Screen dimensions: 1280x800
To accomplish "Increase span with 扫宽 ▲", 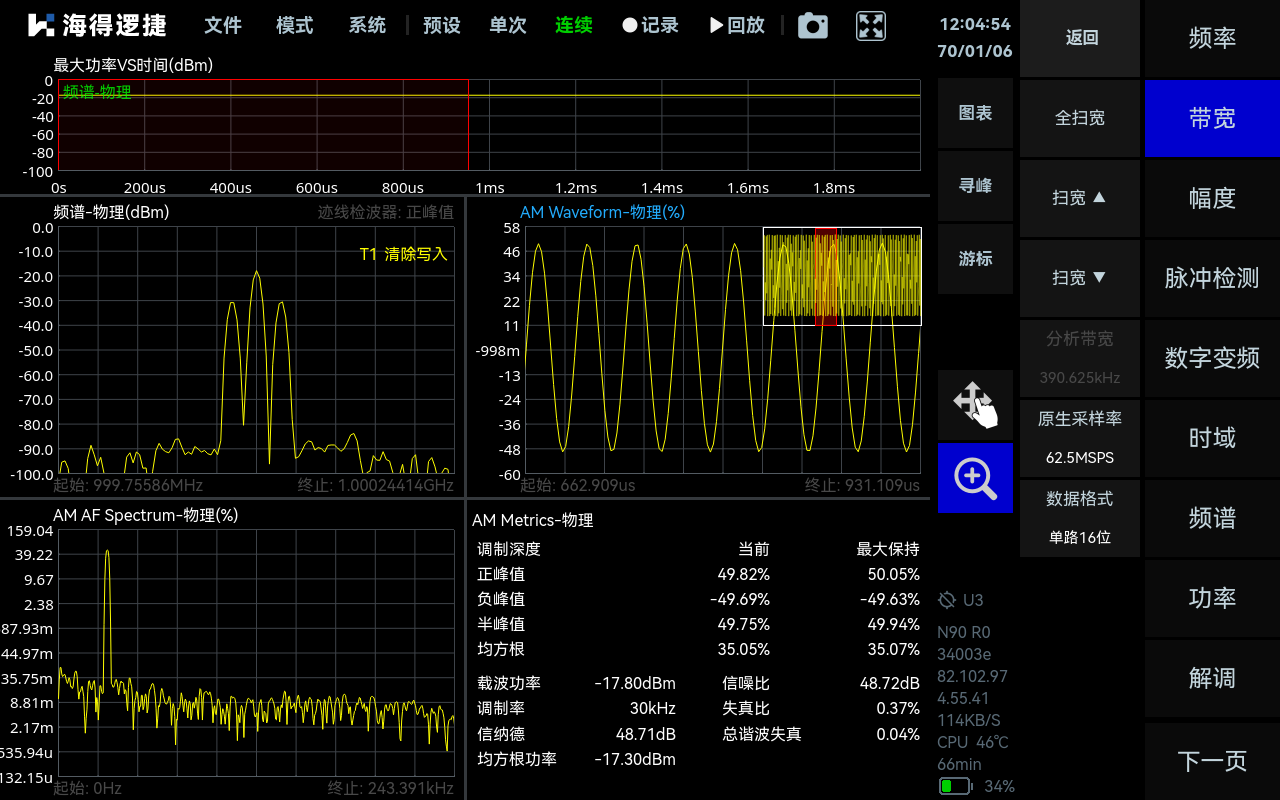I will tap(1079, 198).
